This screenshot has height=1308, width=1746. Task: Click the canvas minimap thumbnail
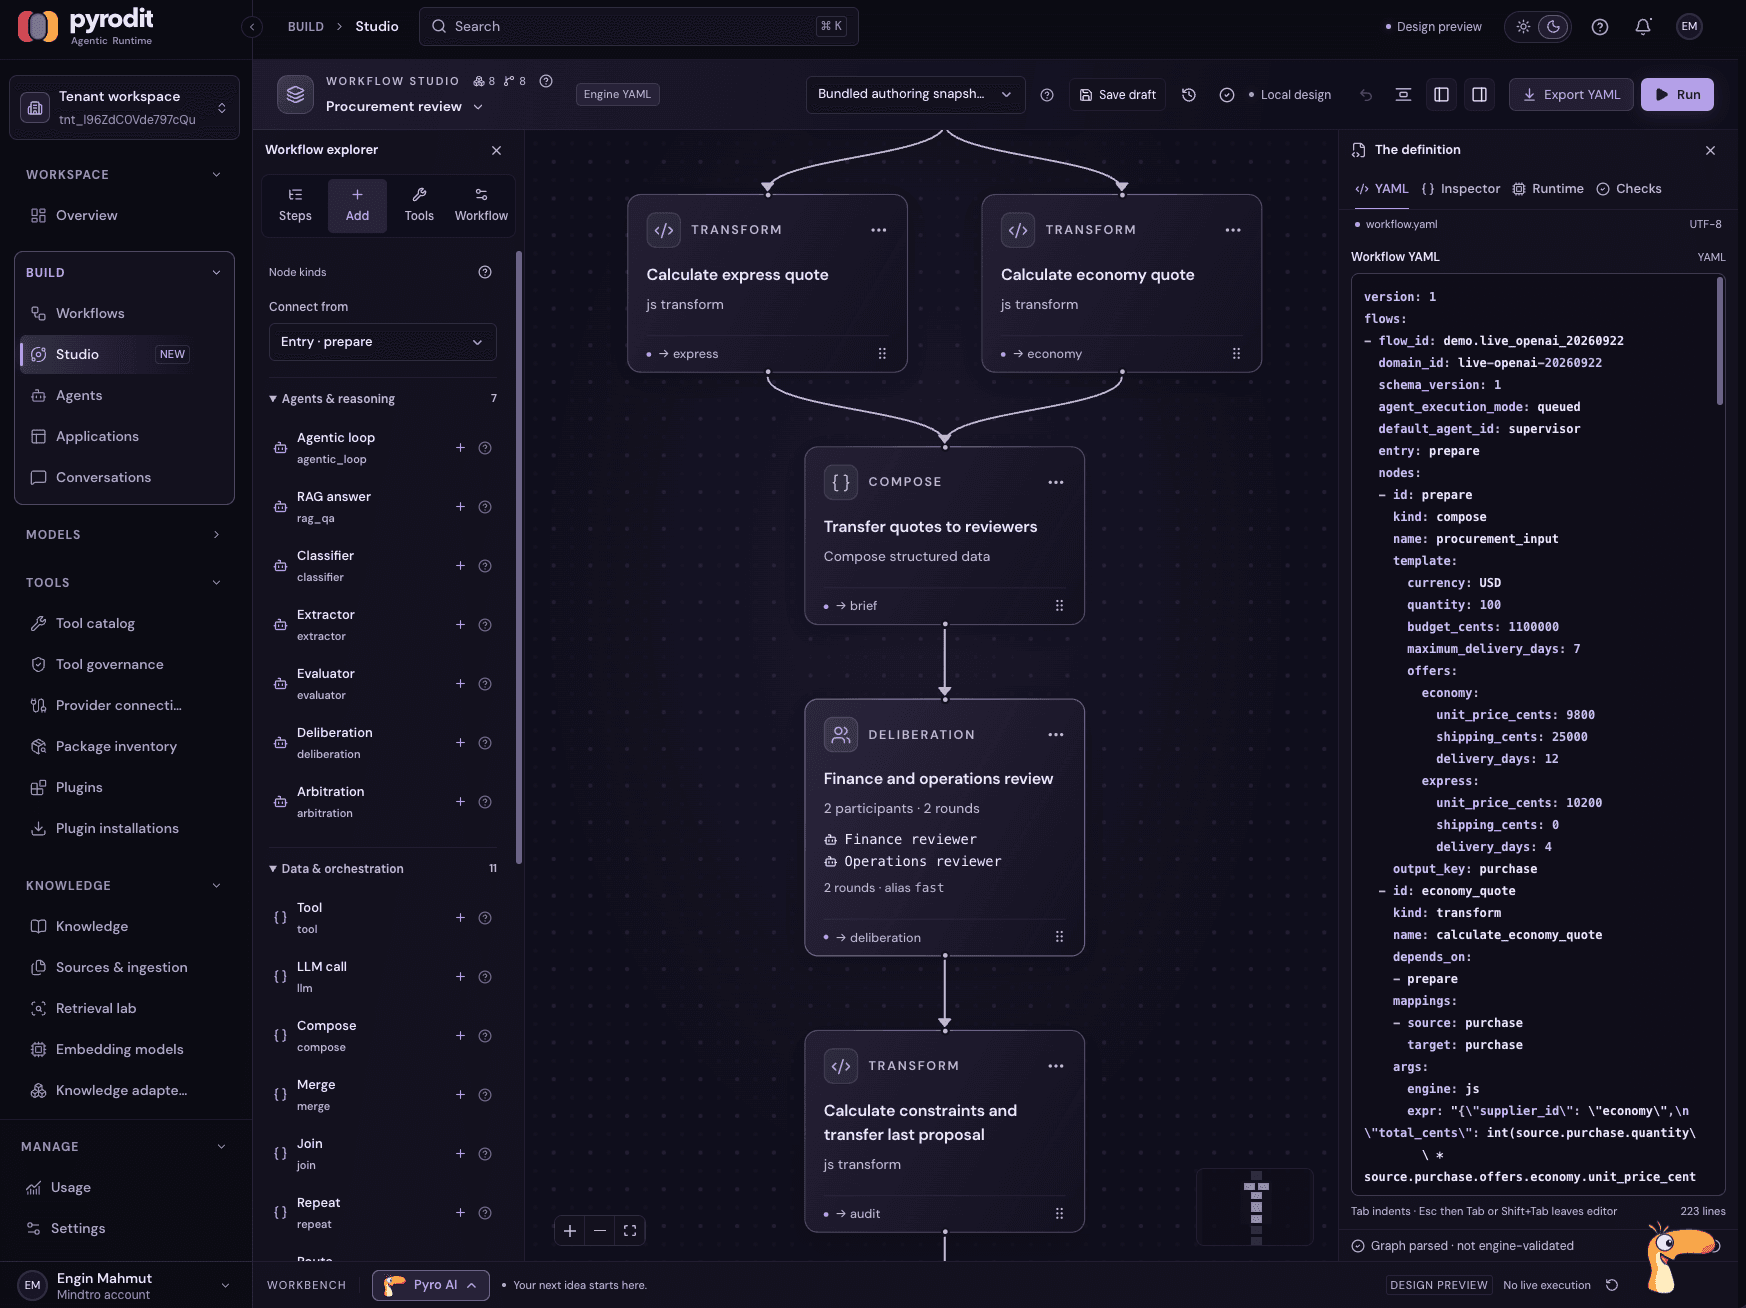1255,1207
